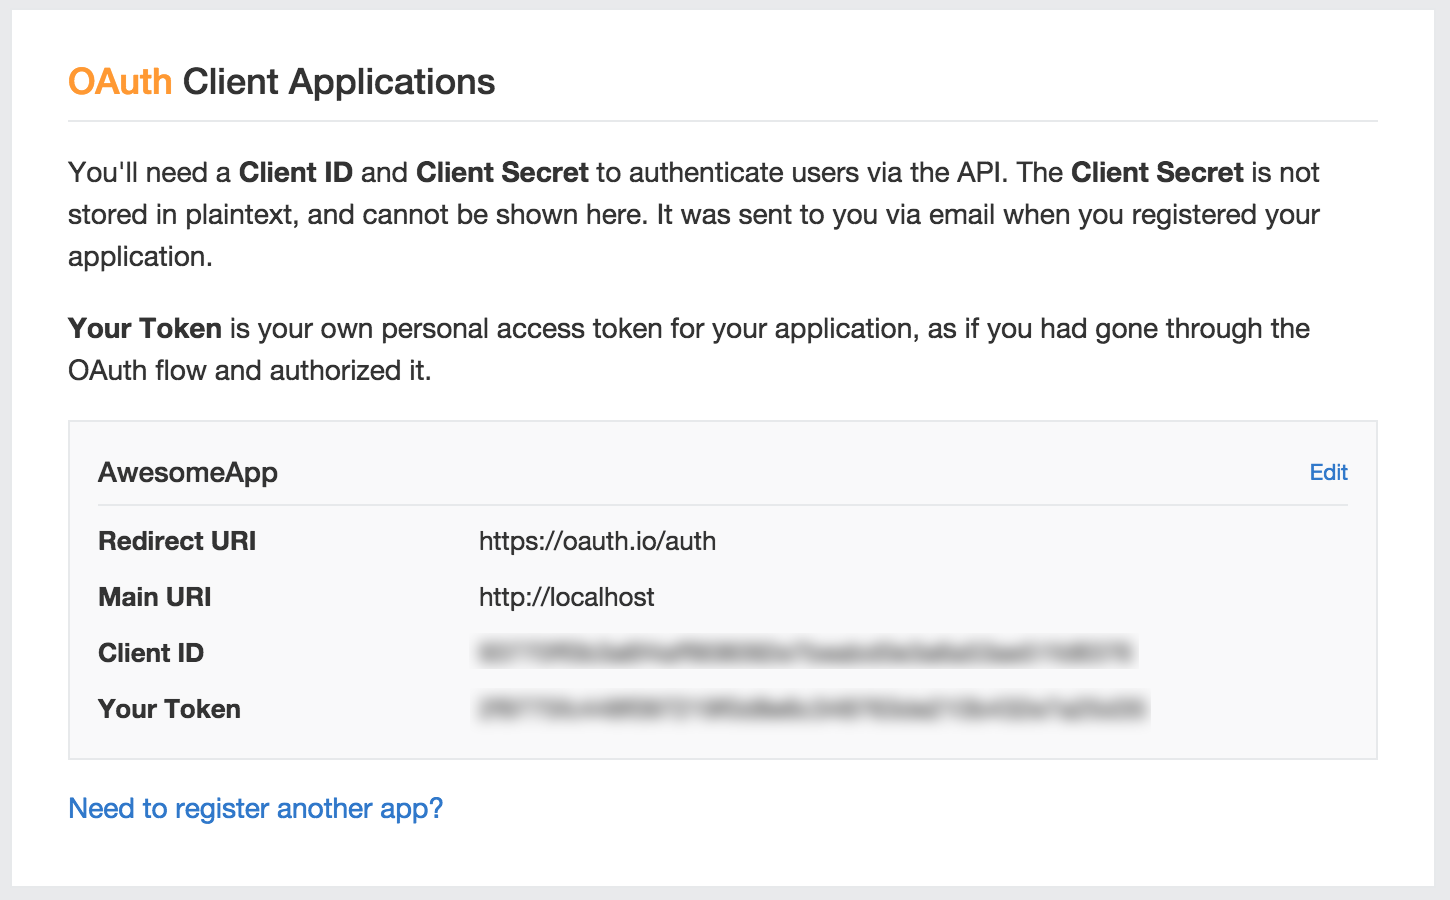Click the AwesomeApp application name heading

[188, 472]
